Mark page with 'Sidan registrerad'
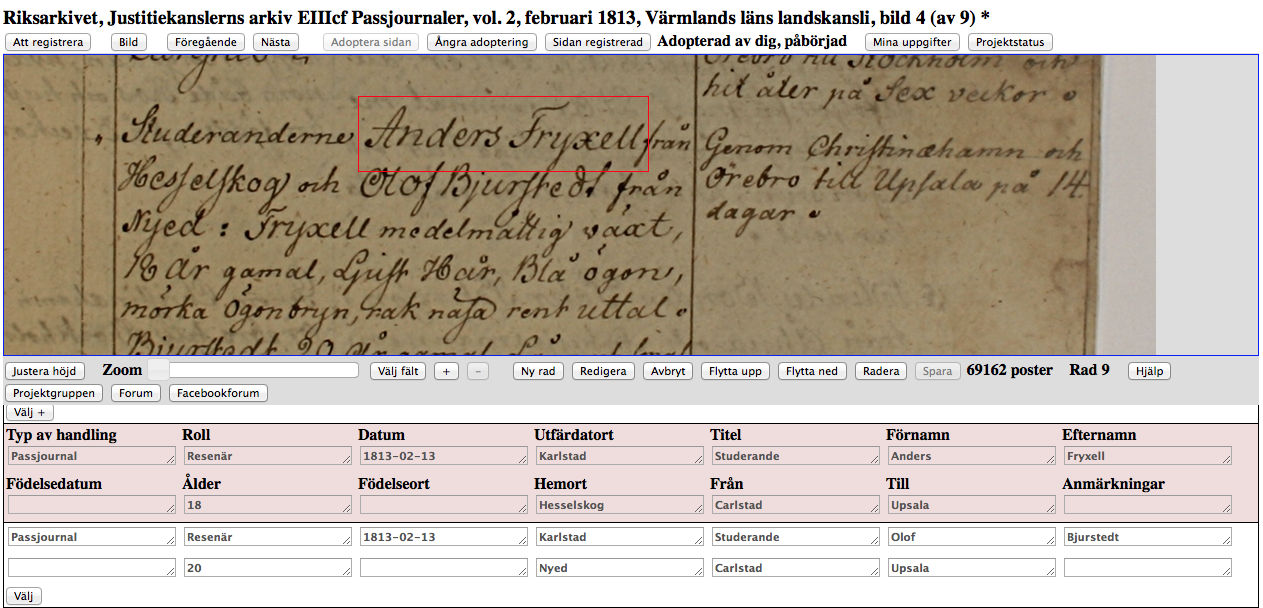This screenshot has height=608, width=1263. click(x=598, y=42)
